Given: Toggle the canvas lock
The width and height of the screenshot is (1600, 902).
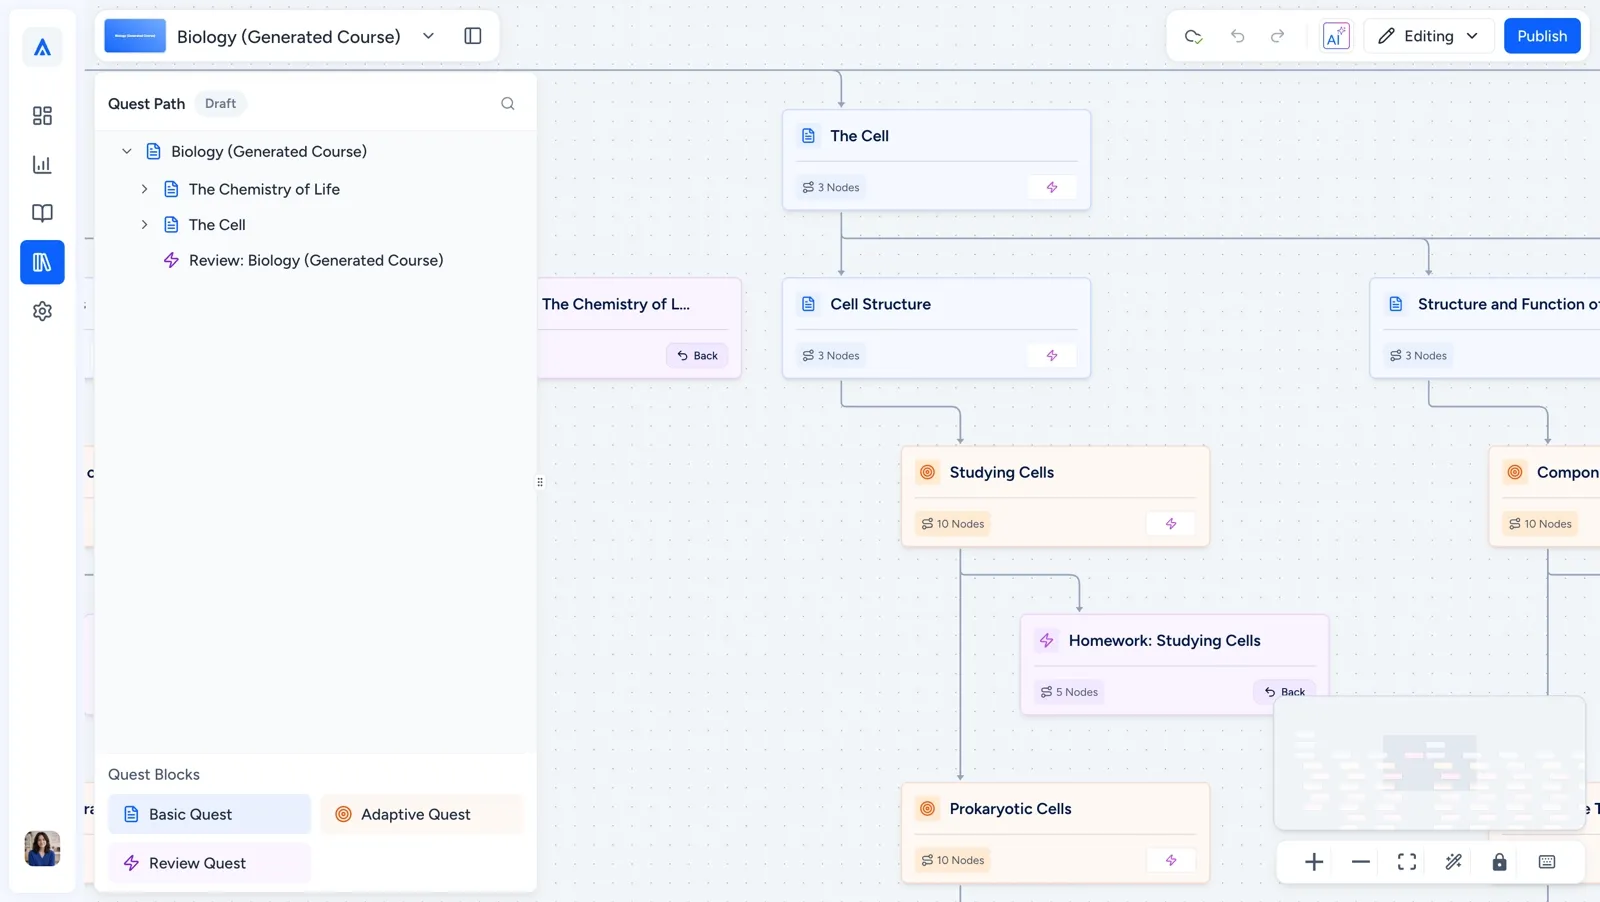Looking at the screenshot, I should [x=1499, y=862].
